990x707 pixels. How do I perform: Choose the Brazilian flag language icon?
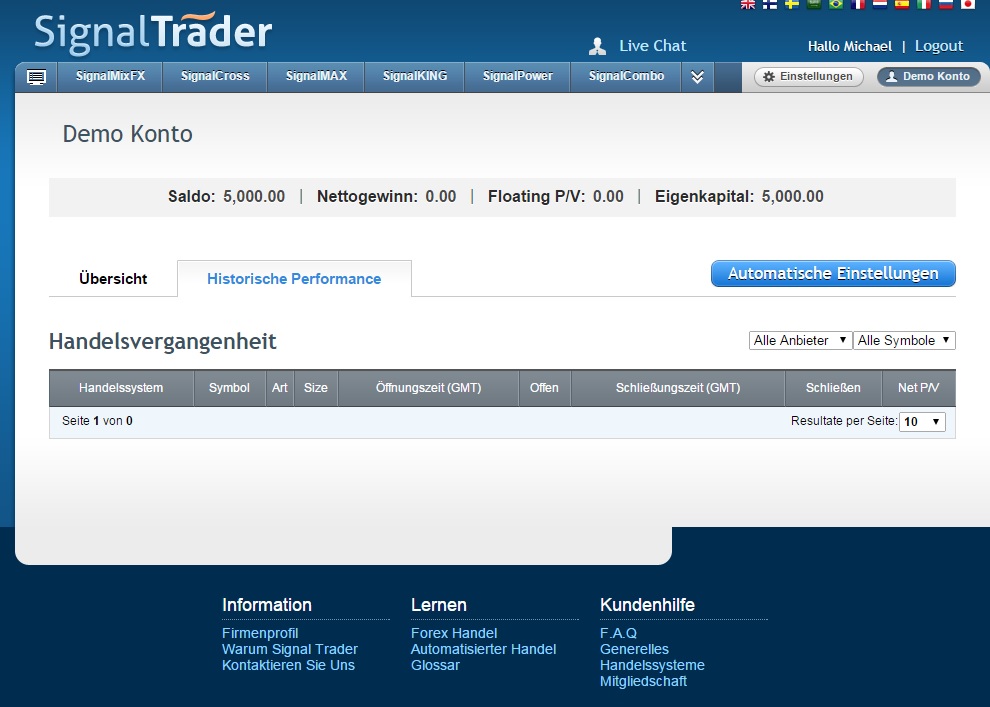(x=836, y=4)
